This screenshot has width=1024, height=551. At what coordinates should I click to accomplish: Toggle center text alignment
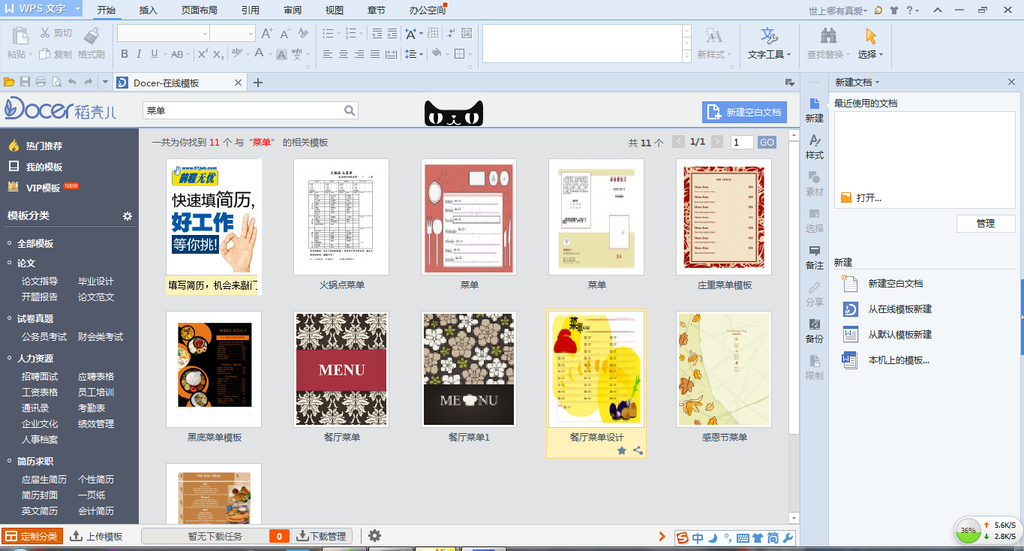(x=344, y=54)
